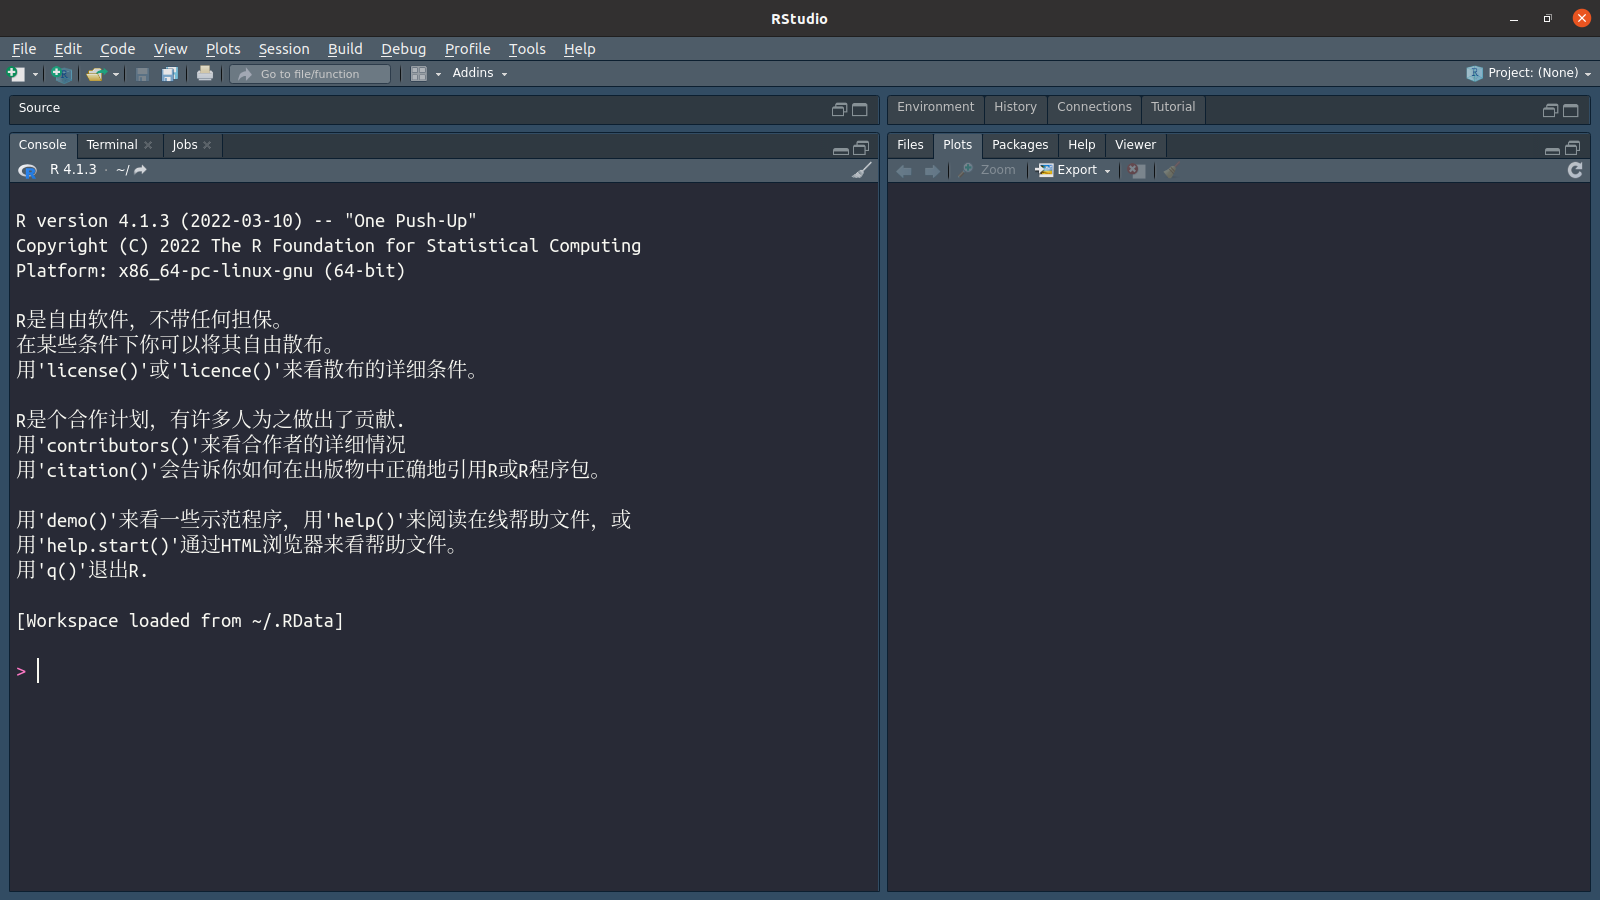The image size is (1600, 900).
Task: Switch to the Tutorial tab
Action: (1173, 107)
